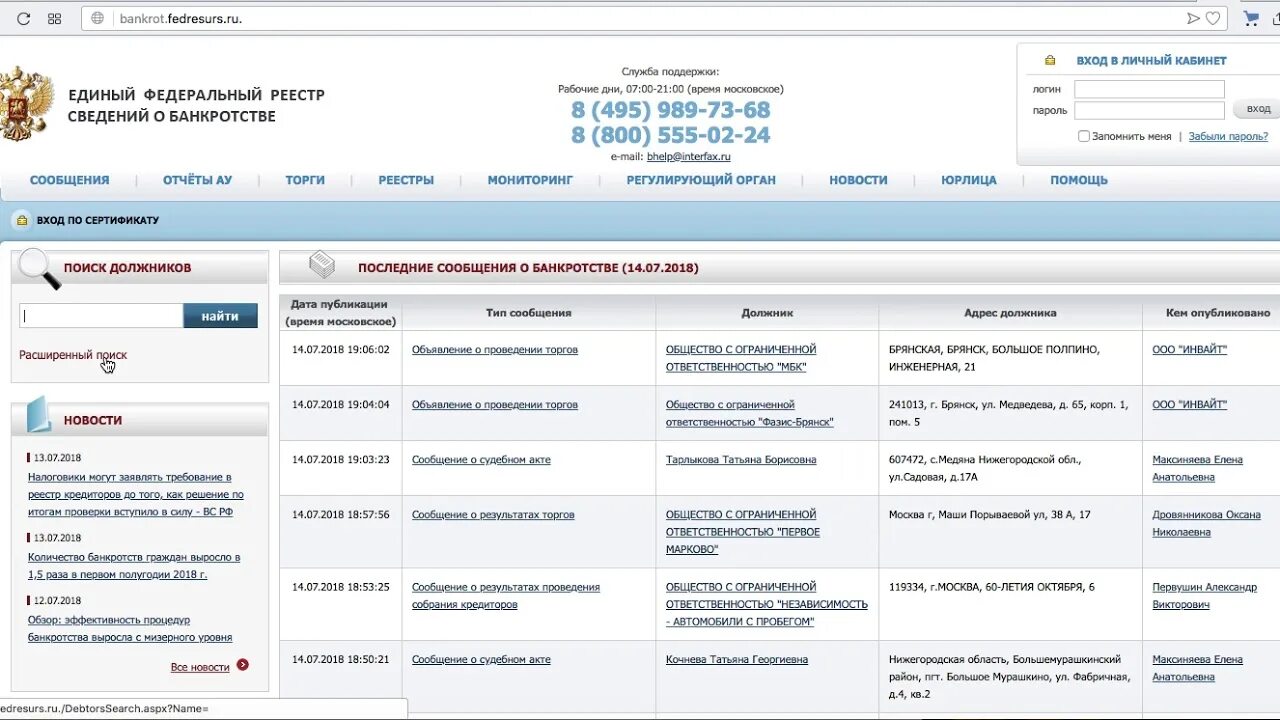Open debtor ООО "МБК" link
Screen dimensions: 1280x720
click(x=741, y=358)
